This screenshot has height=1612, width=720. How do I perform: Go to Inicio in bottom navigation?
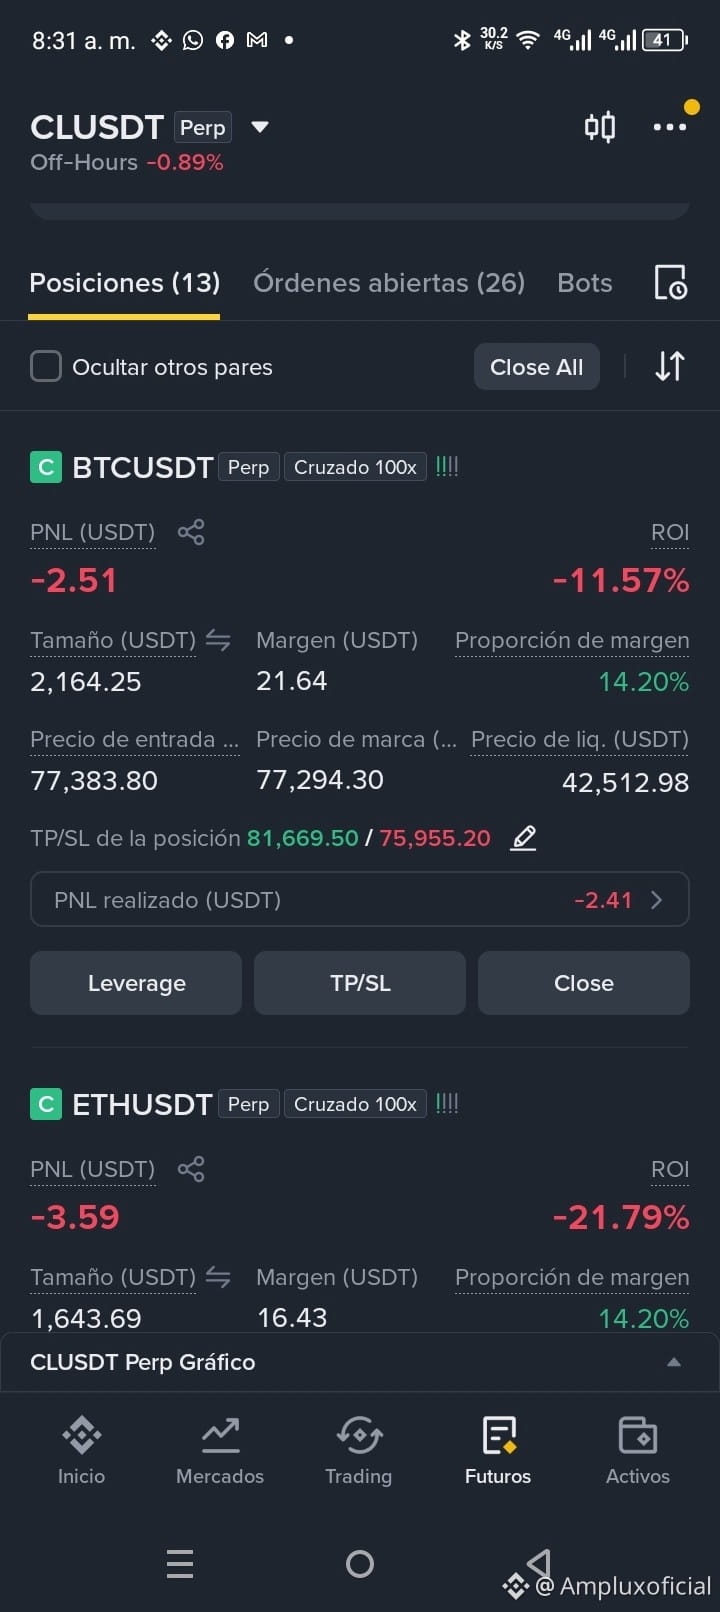pyautogui.click(x=81, y=1450)
